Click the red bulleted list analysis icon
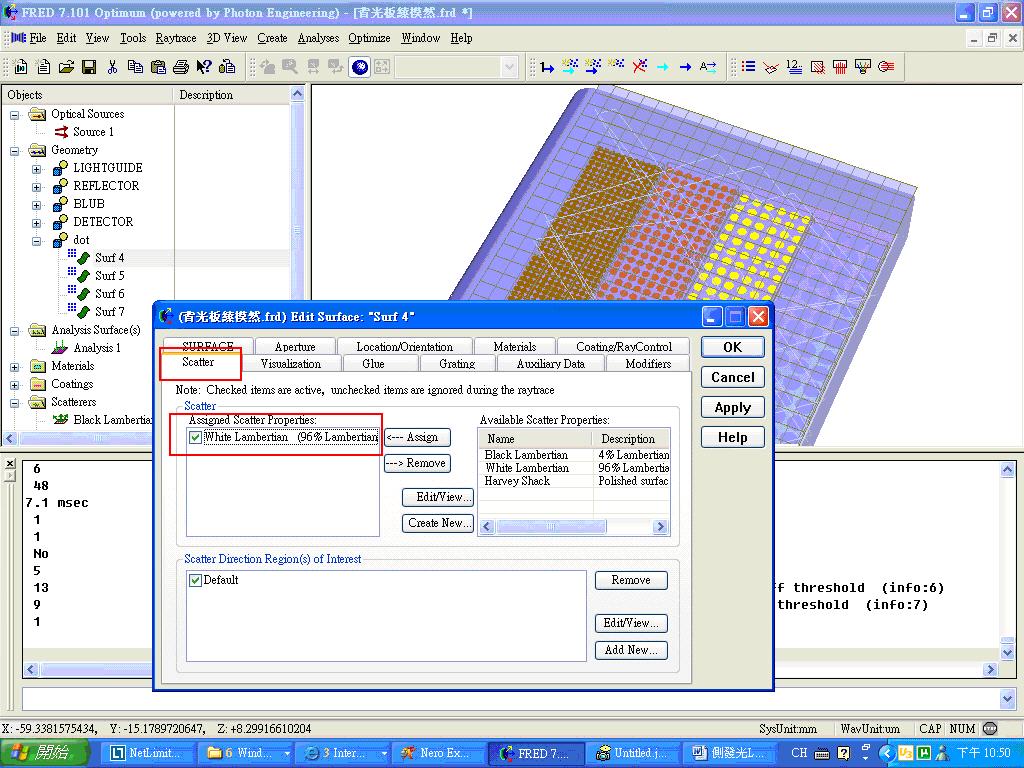Viewport: 1024px width, 768px height. pyautogui.click(x=748, y=67)
